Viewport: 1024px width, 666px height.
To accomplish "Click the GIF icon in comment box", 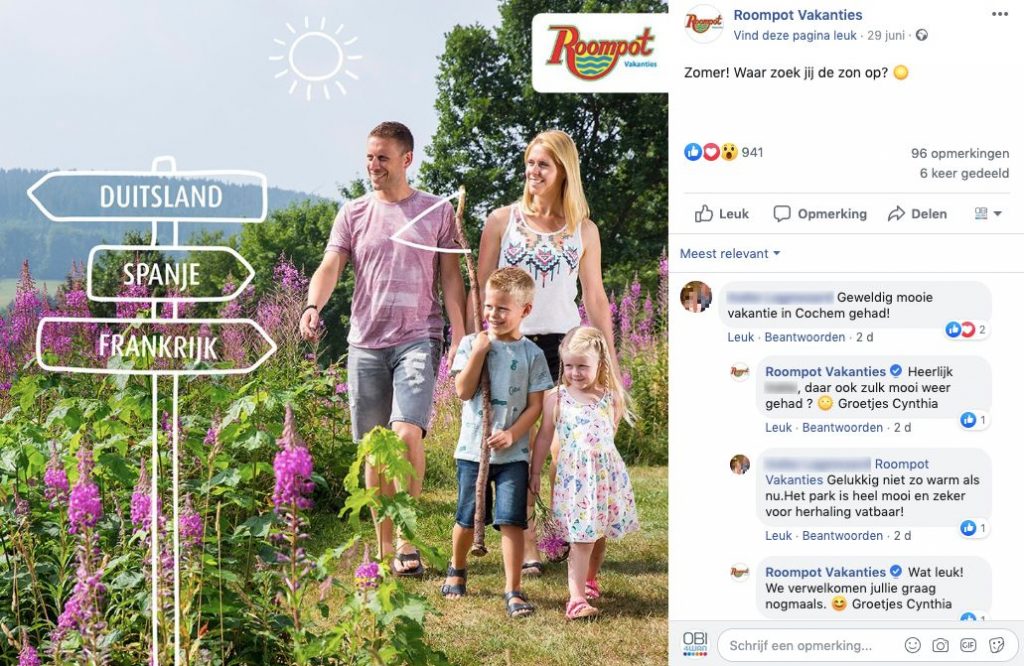I will [x=968, y=645].
